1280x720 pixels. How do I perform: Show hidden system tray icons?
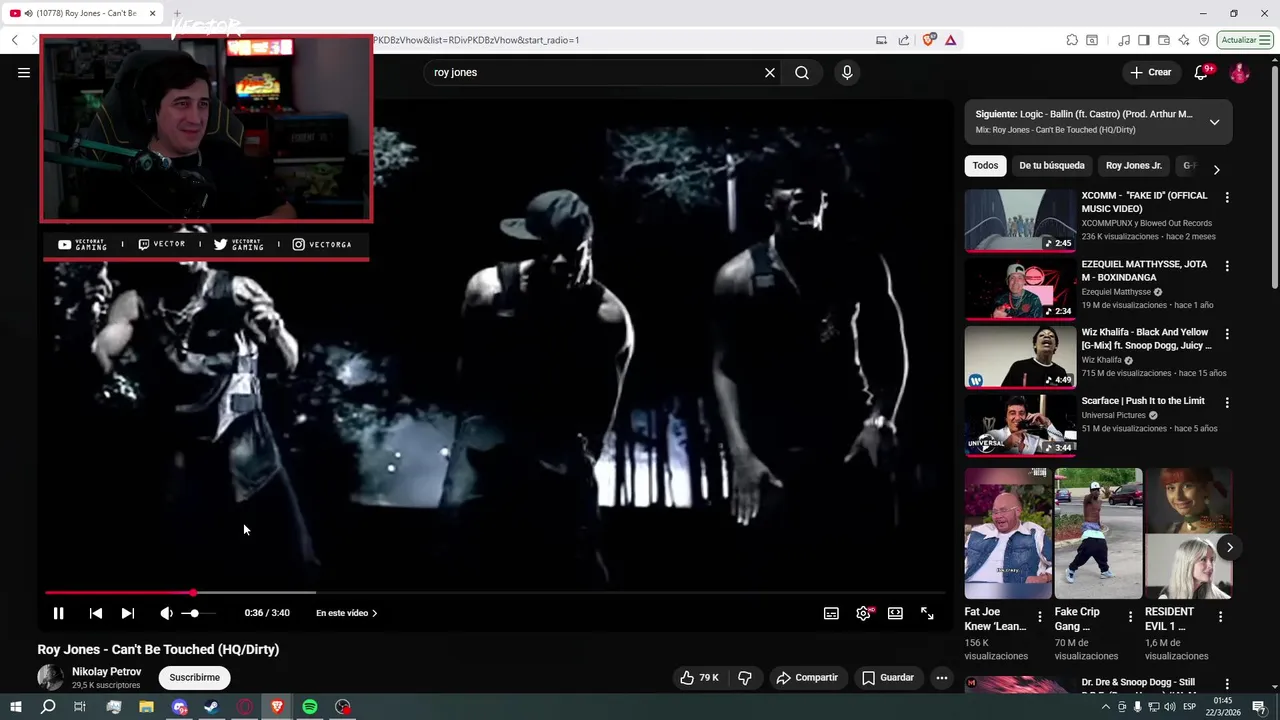coord(1105,707)
